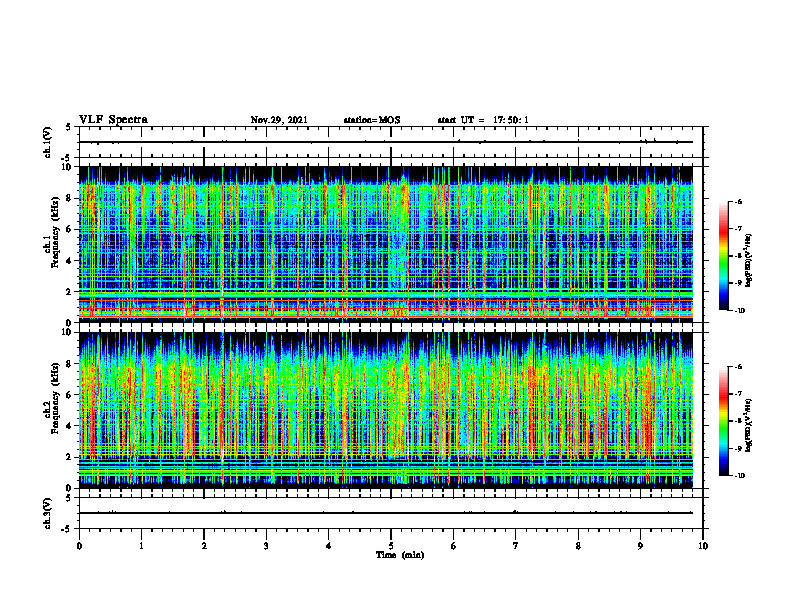The height and width of the screenshot is (612, 792).
Task: Select the ch.1 "Frequency (kHz)" axis label
Action: [x=58, y=232]
